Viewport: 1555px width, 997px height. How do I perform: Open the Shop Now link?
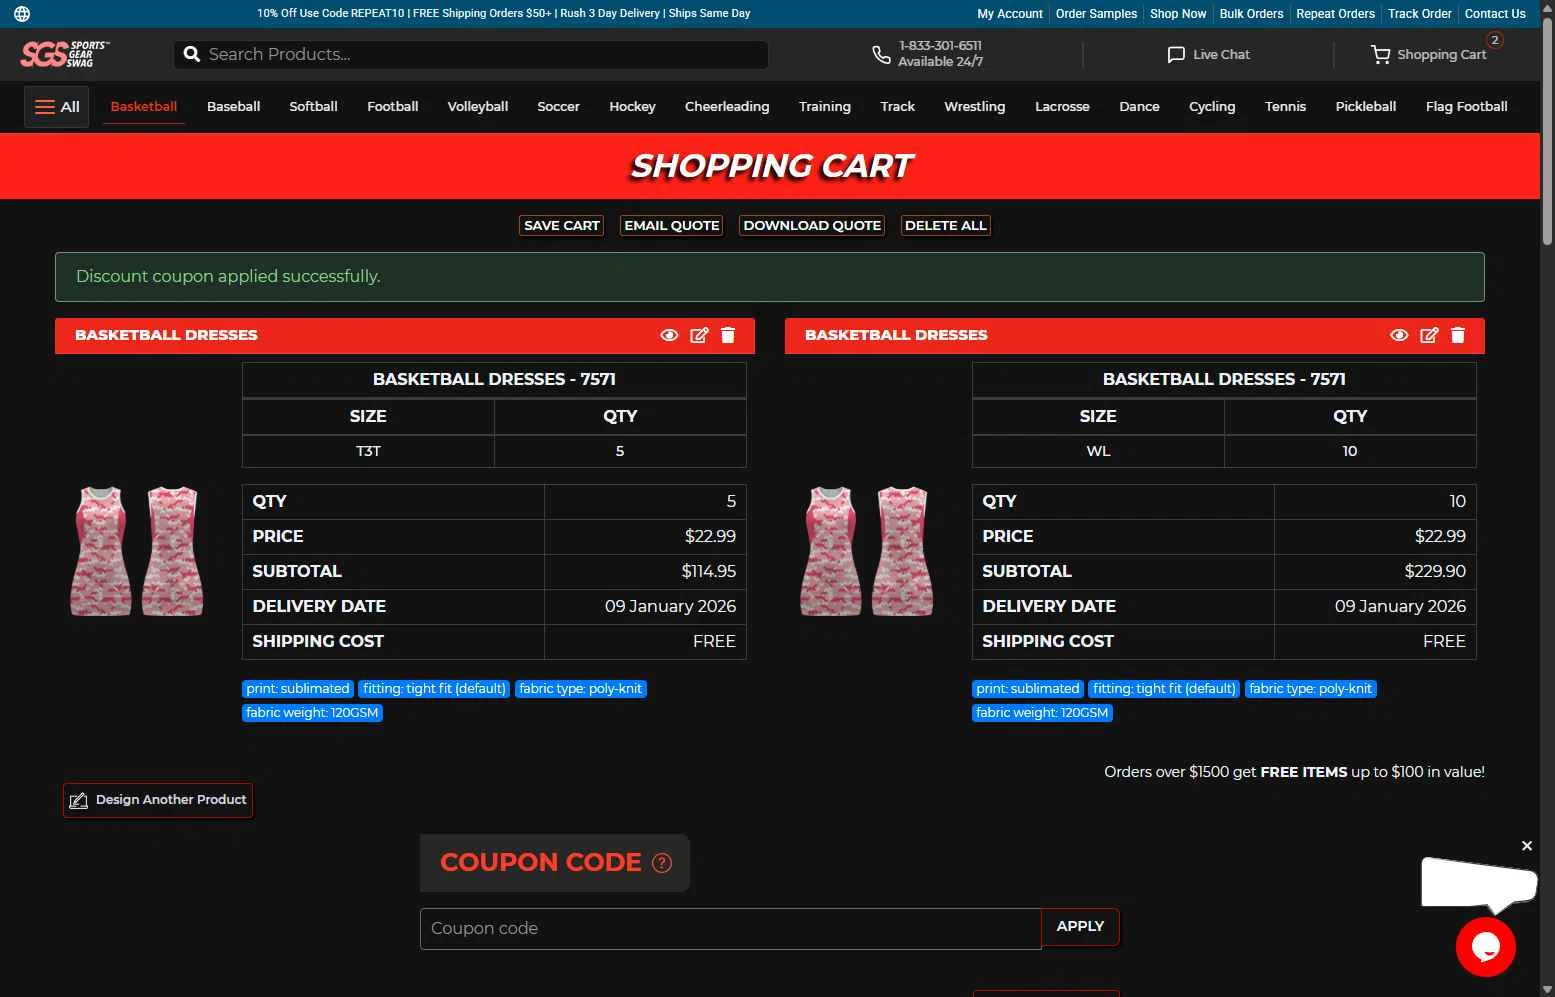tap(1178, 14)
